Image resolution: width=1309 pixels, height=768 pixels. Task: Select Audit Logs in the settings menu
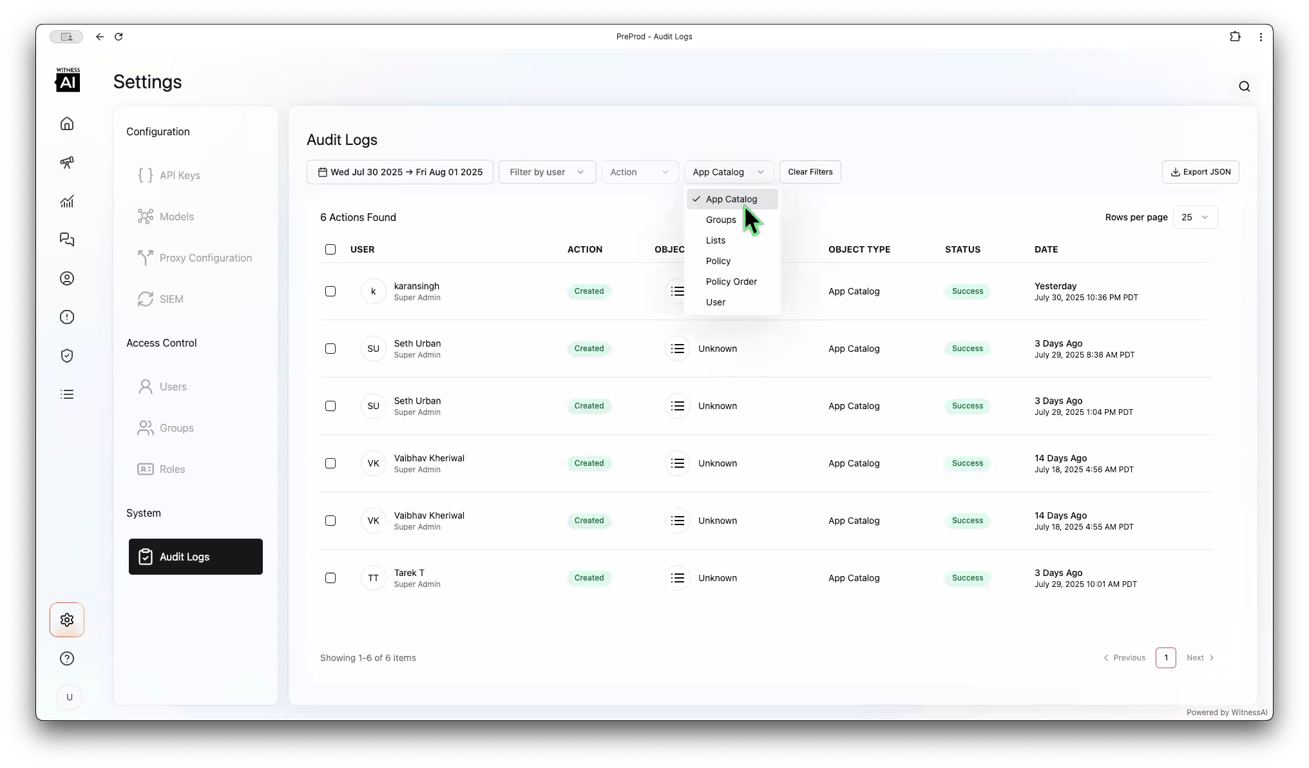(196, 557)
